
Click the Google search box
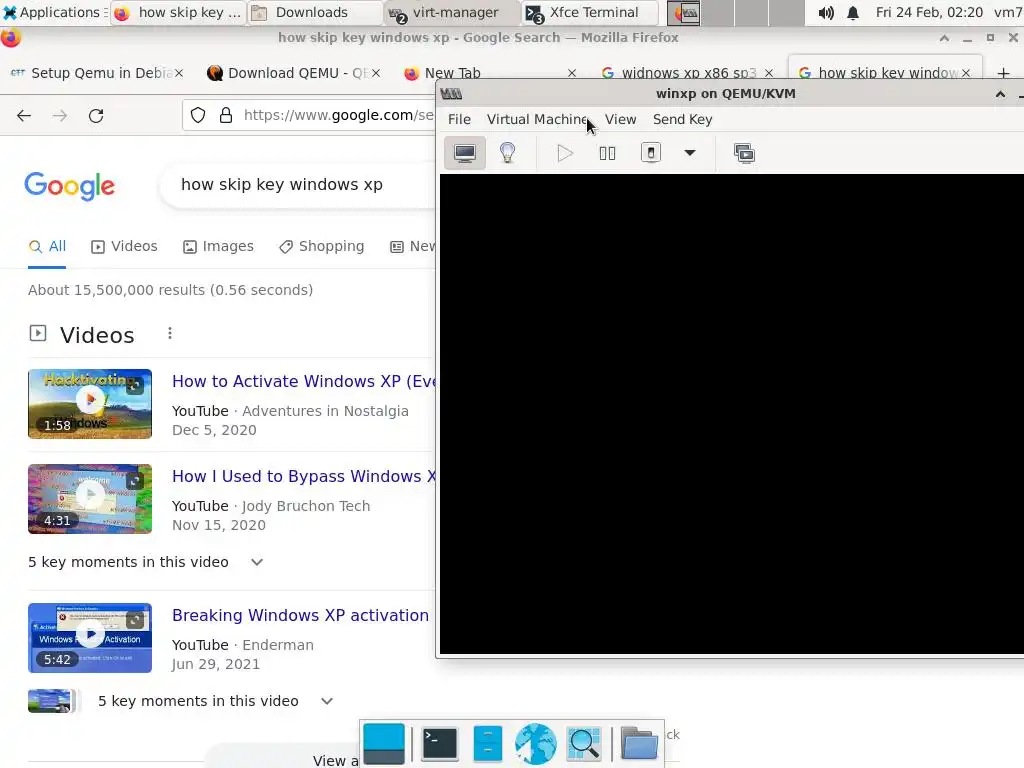(297, 185)
